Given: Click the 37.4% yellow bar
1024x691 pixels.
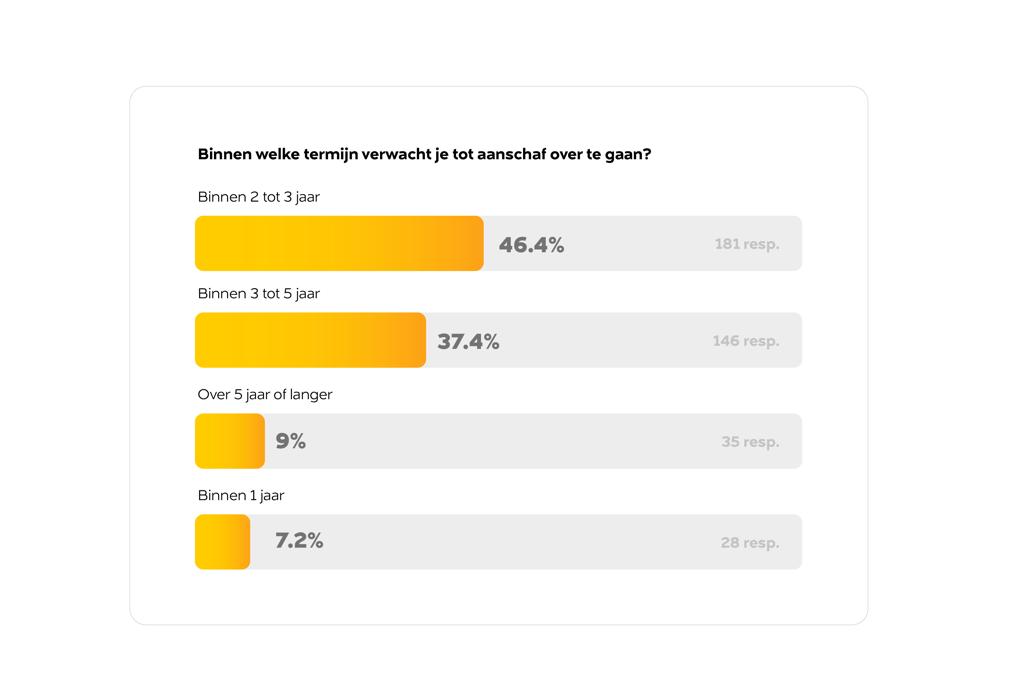Looking at the screenshot, I should click(310, 340).
